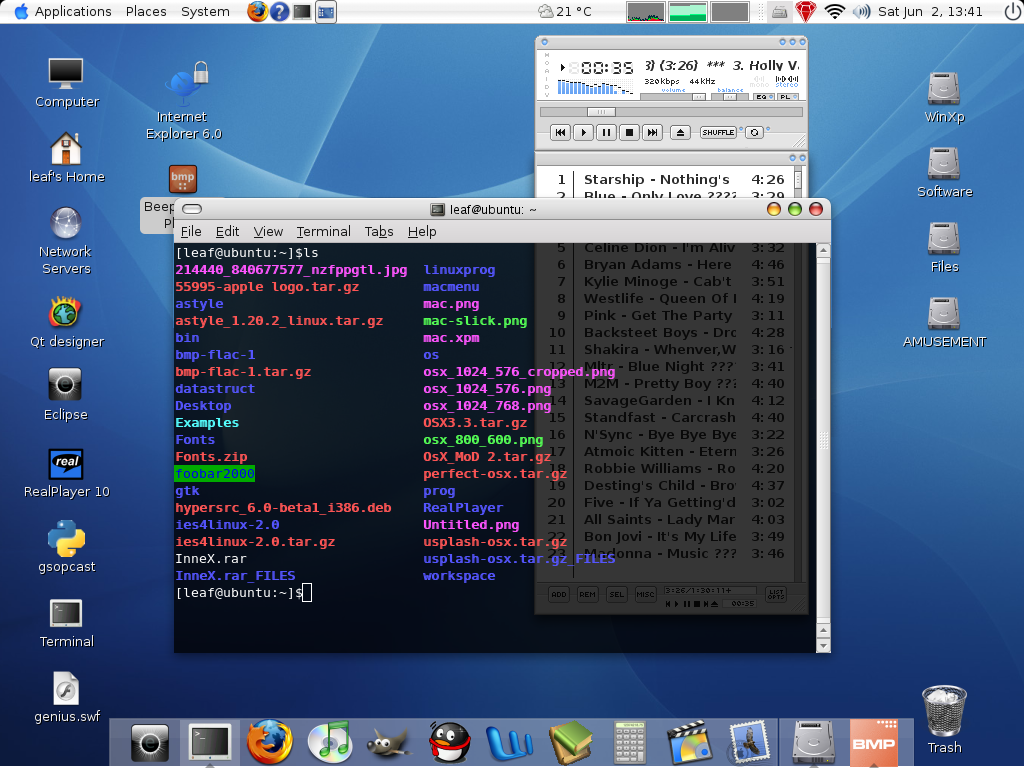The width and height of the screenshot is (1024, 768).
Task: Click the BMP icon in the dock
Action: (874, 742)
